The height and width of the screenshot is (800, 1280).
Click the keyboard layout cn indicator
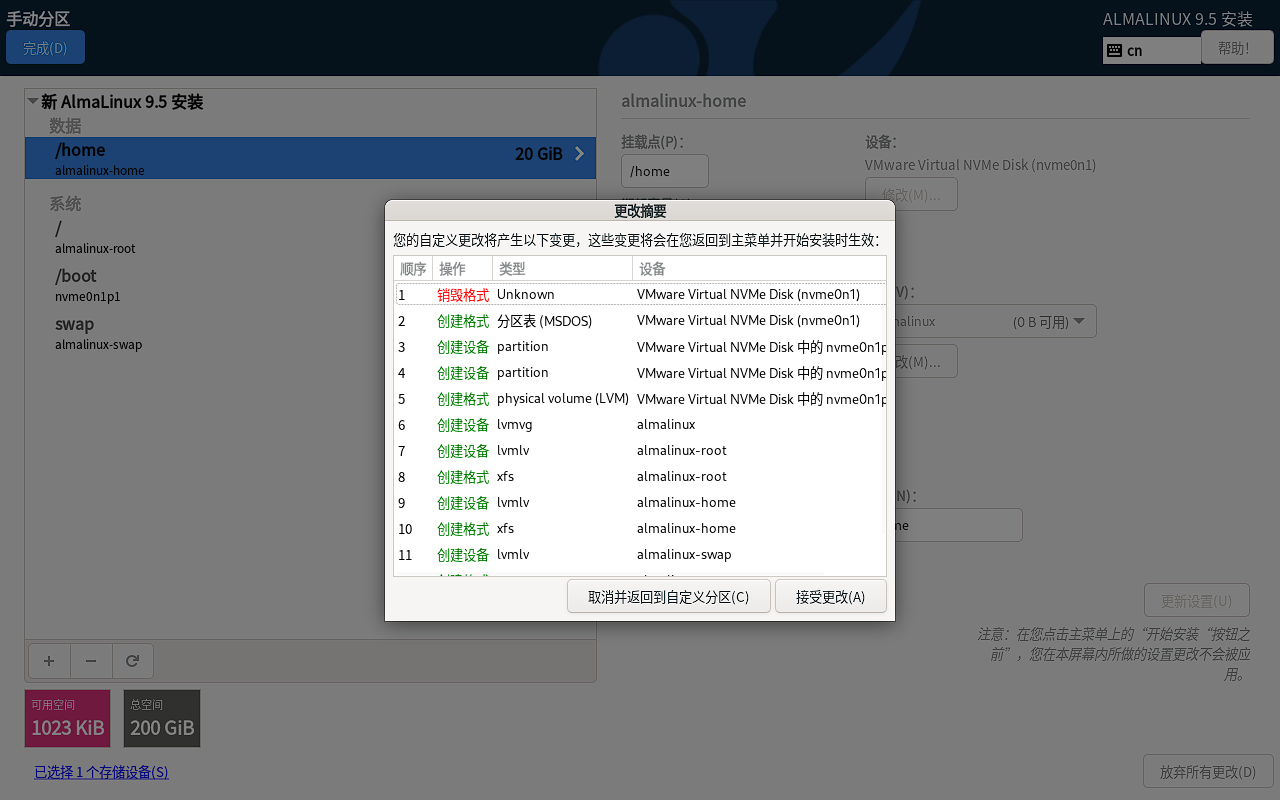1151,50
